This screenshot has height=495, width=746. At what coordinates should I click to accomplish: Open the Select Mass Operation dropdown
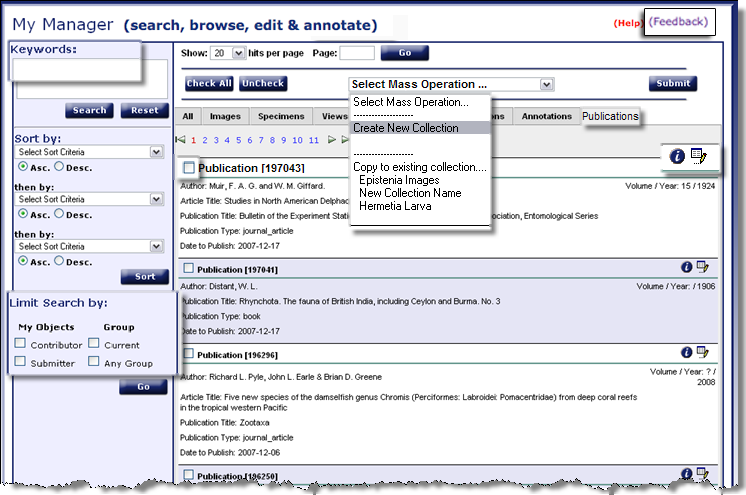click(x=450, y=84)
